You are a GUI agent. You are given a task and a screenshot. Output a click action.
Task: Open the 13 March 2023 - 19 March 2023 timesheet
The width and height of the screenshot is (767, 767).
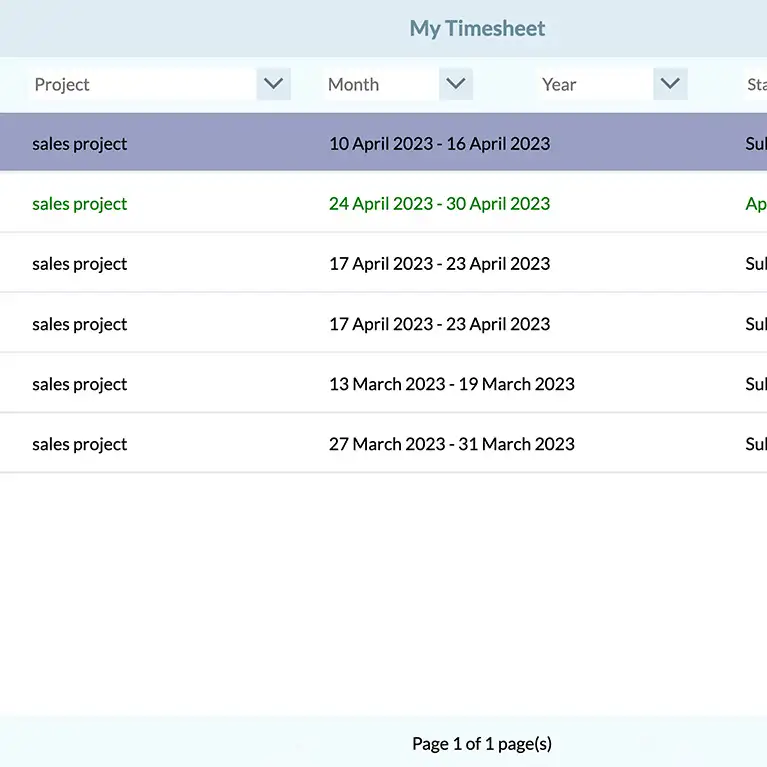[451, 384]
